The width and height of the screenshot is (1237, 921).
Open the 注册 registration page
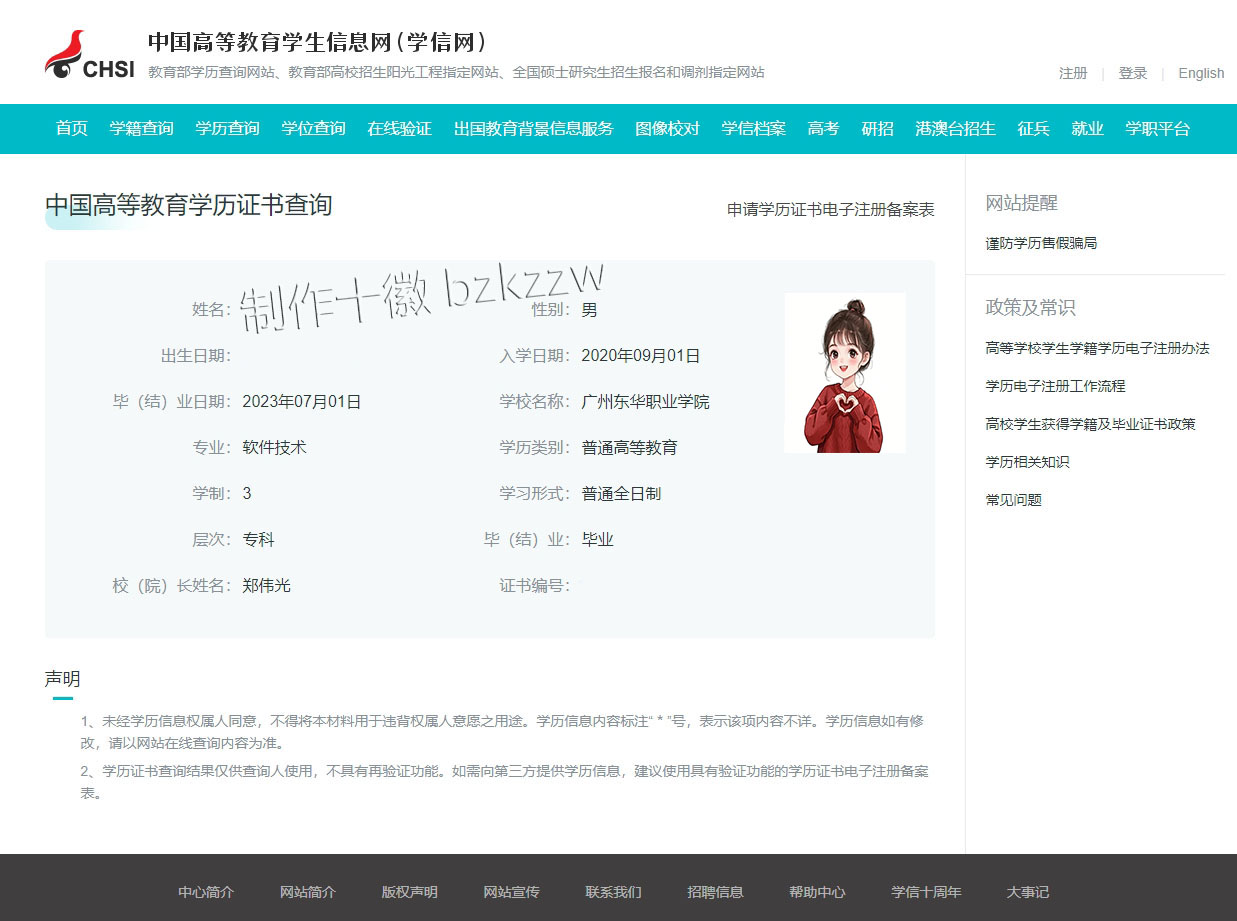(x=1072, y=73)
